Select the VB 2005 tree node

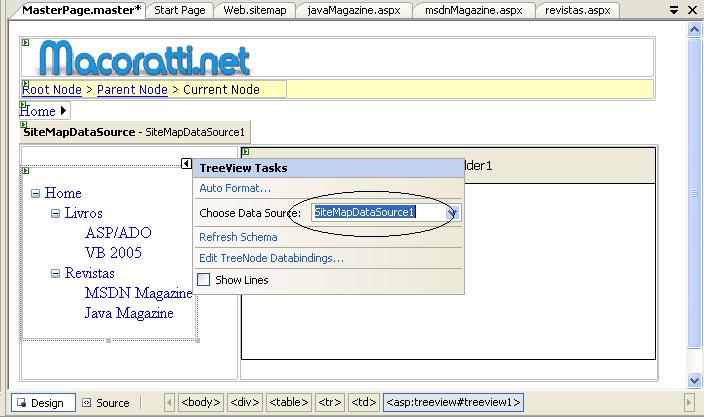[x=113, y=252]
